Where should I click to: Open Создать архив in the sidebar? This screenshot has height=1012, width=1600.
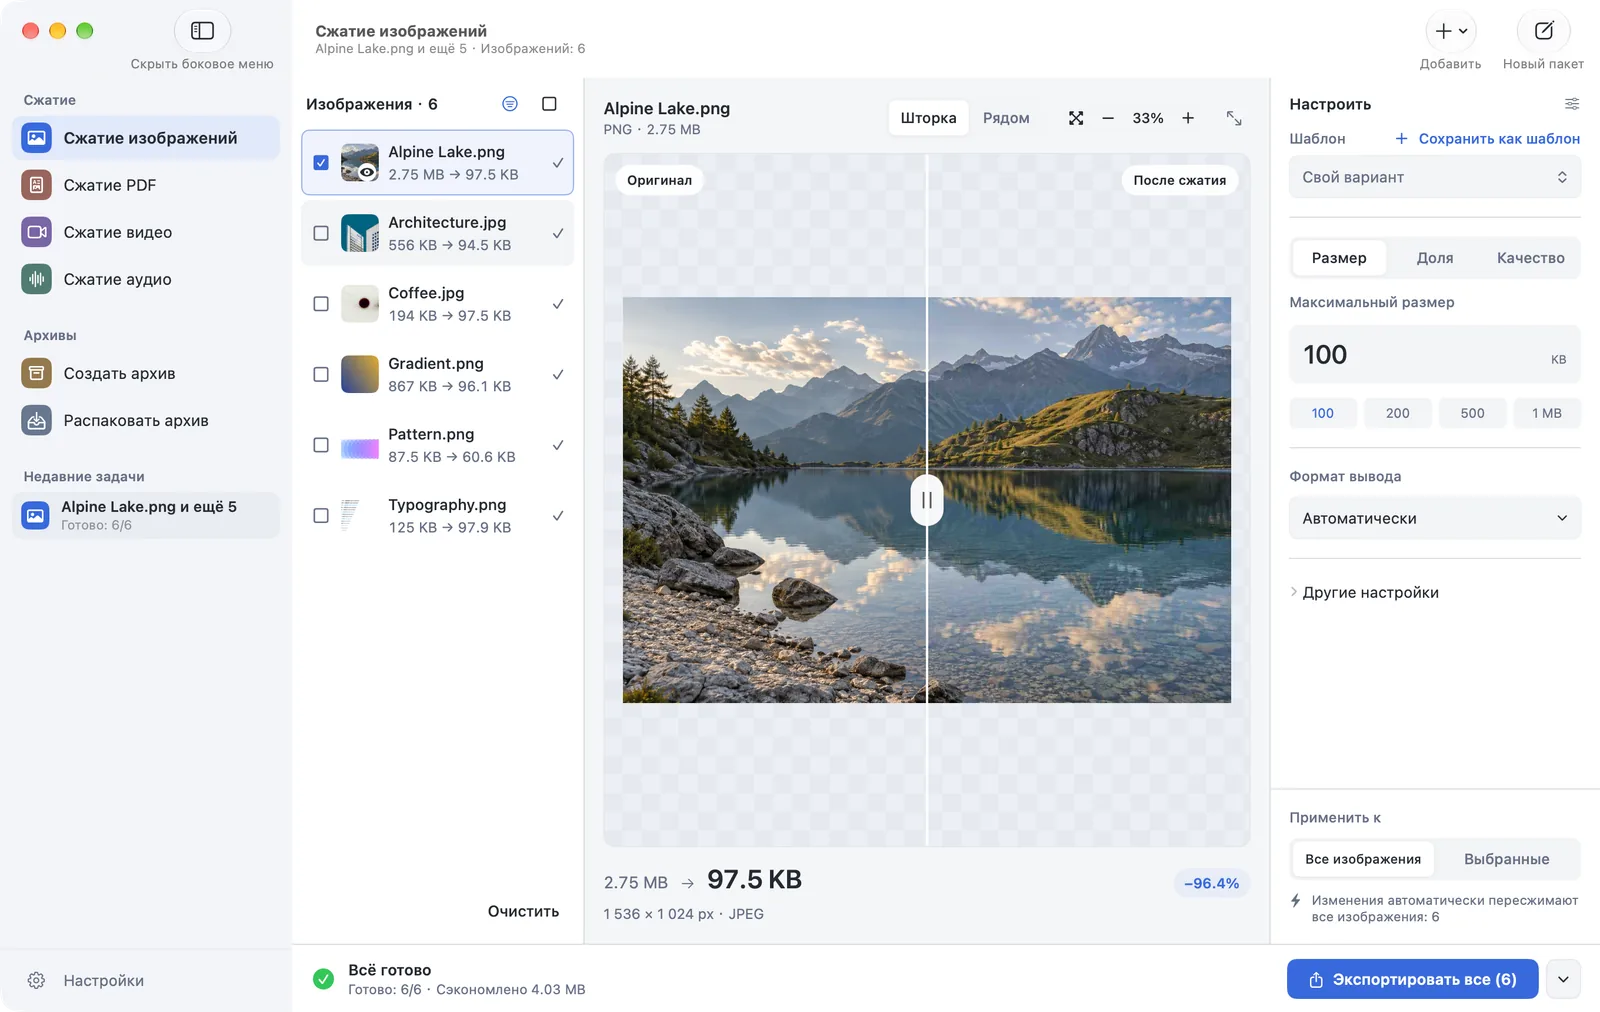[146, 373]
